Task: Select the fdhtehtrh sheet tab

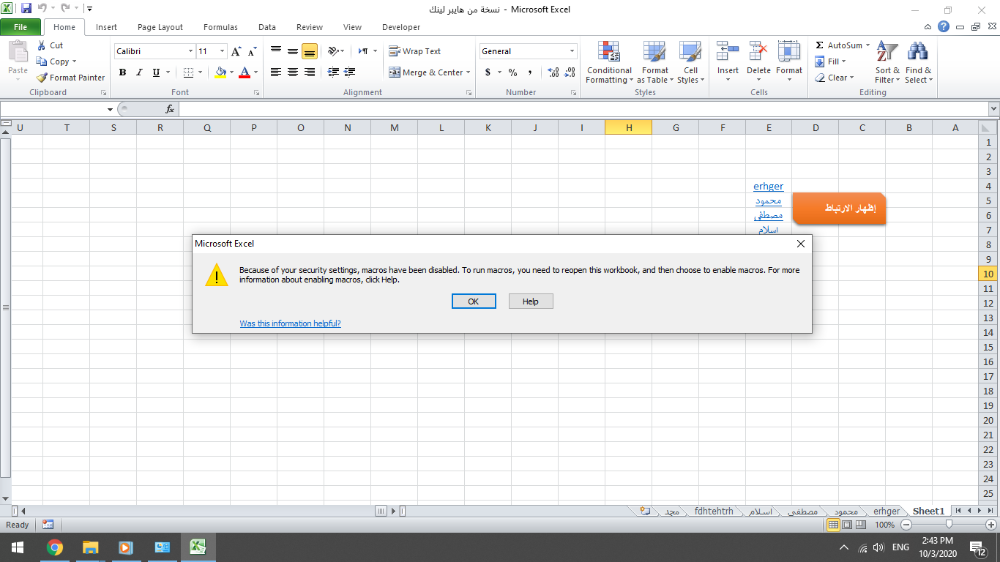Action: pos(713,511)
